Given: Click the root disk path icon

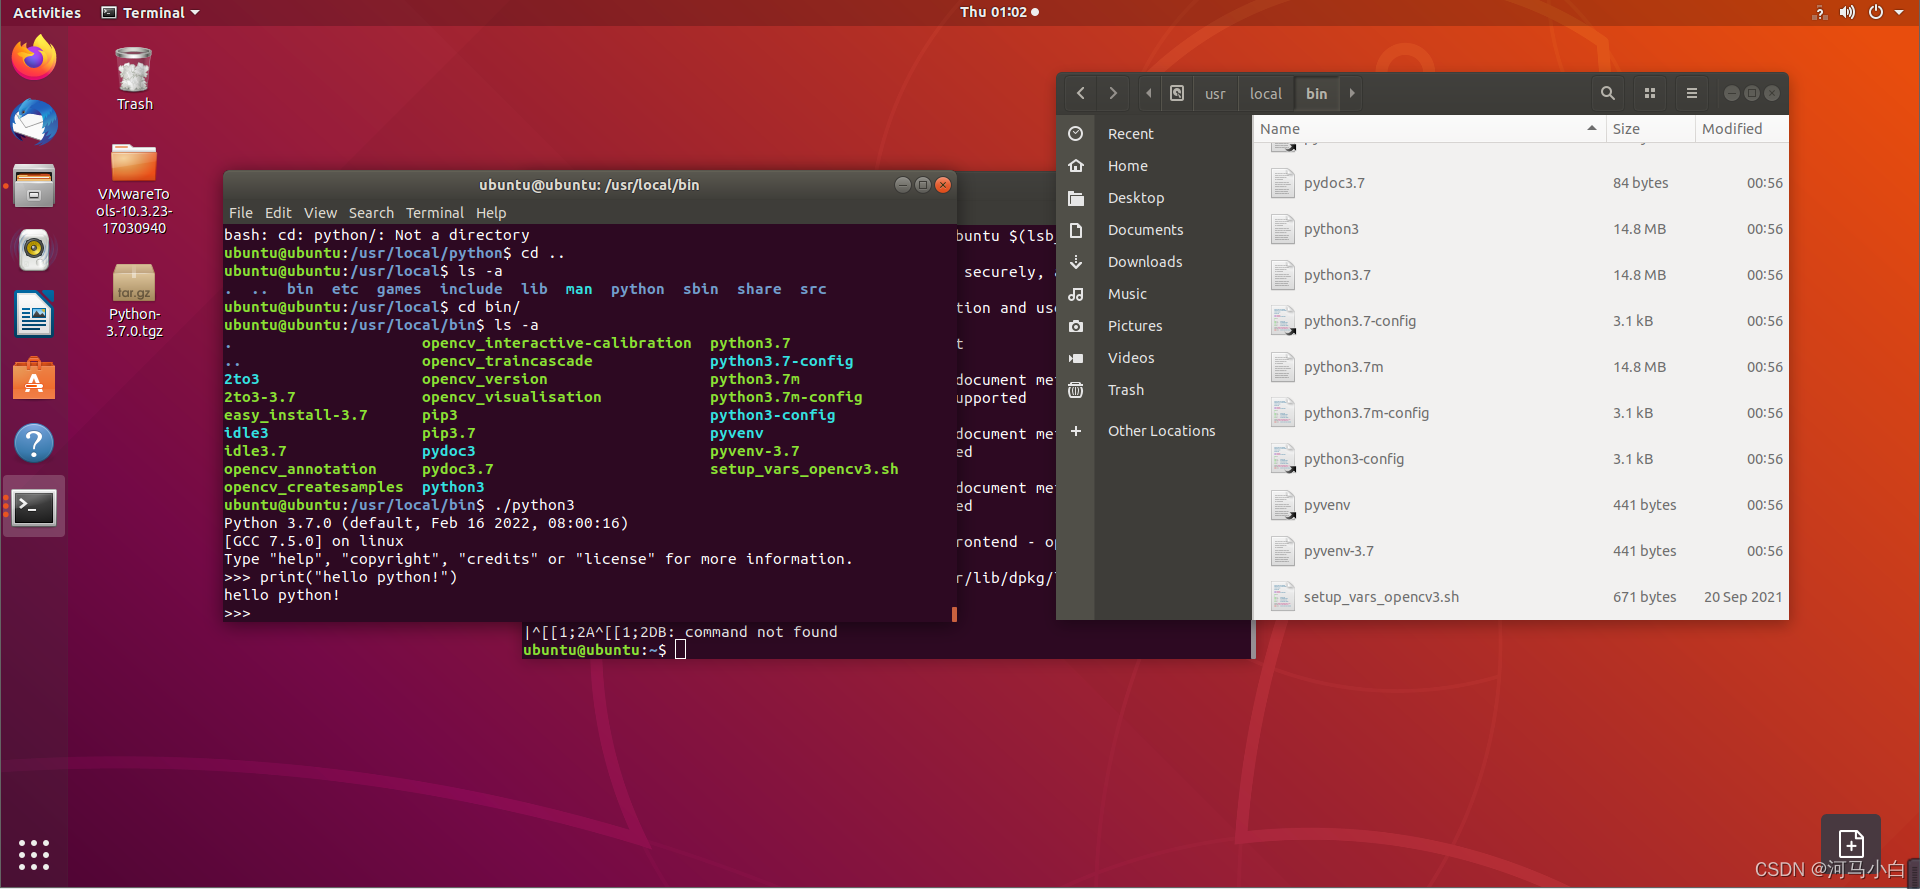Looking at the screenshot, I should (x=1177, y=93).
